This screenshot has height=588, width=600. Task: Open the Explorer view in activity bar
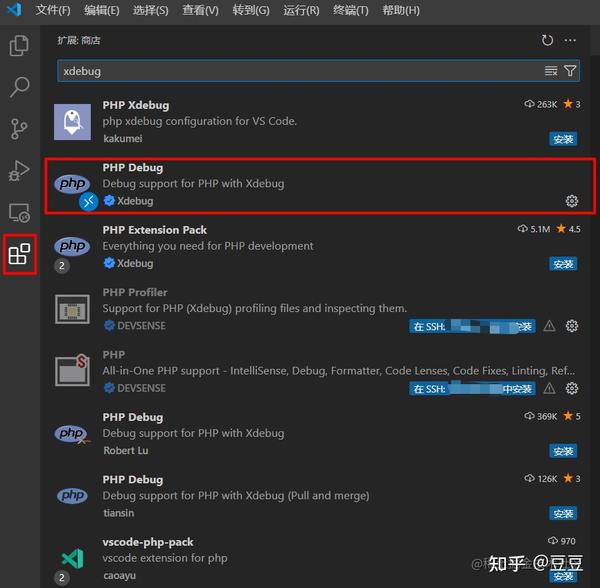pos(19,46)
